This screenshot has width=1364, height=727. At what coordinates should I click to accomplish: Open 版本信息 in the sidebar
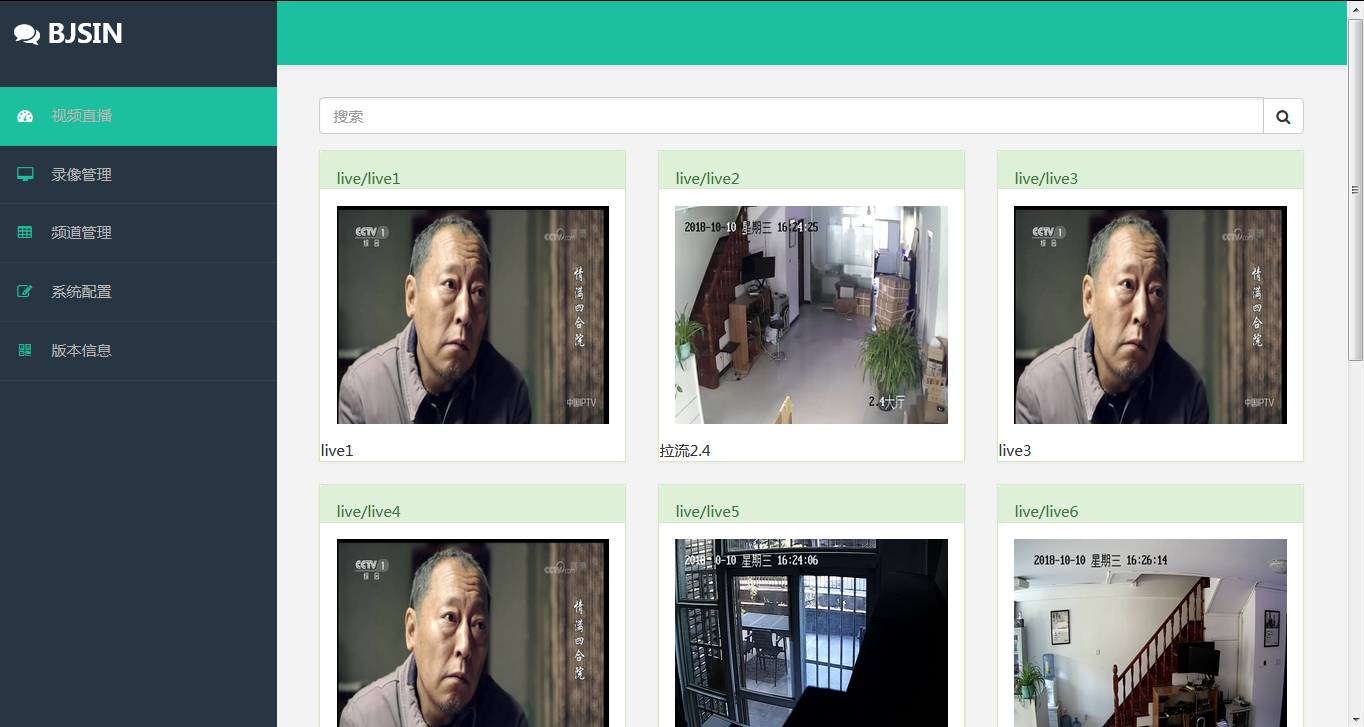tap(138, 351)
